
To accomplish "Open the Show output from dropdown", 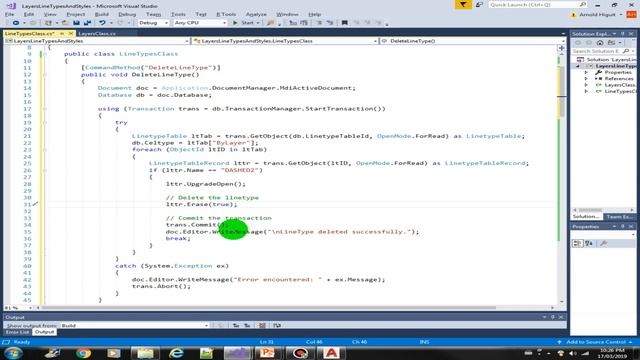I will 135,326.
